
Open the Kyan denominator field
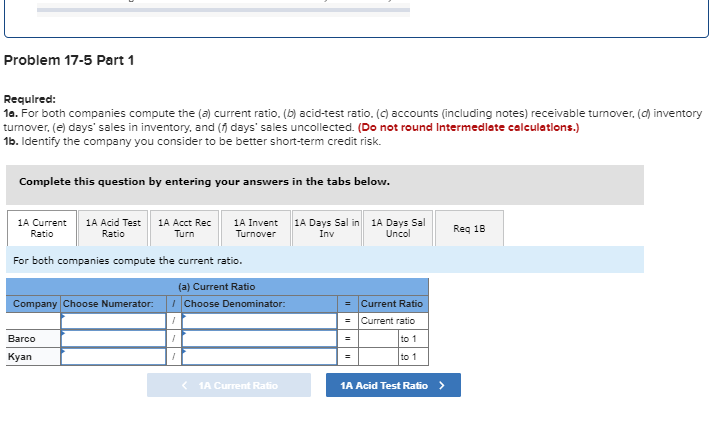pyautogui.click(x=259, y=356)
